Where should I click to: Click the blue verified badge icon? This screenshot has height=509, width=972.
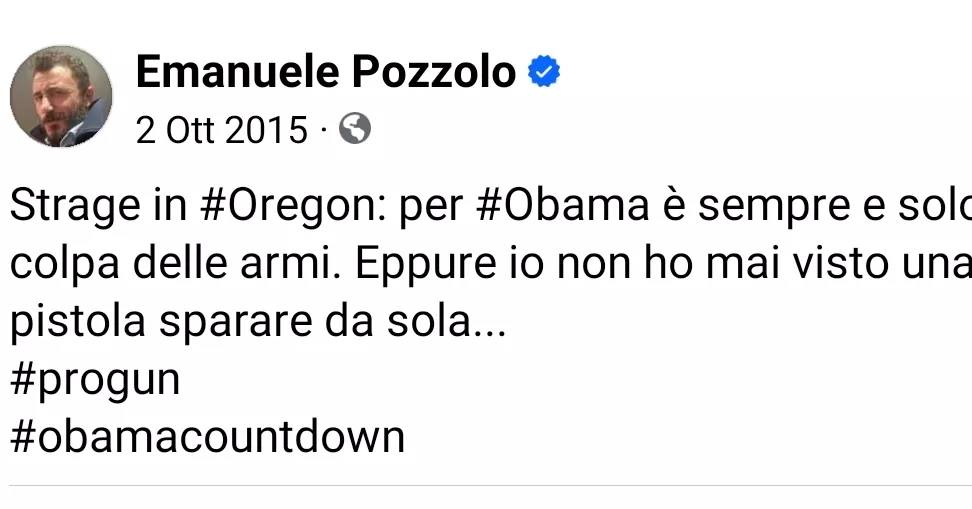pos(543,72)
